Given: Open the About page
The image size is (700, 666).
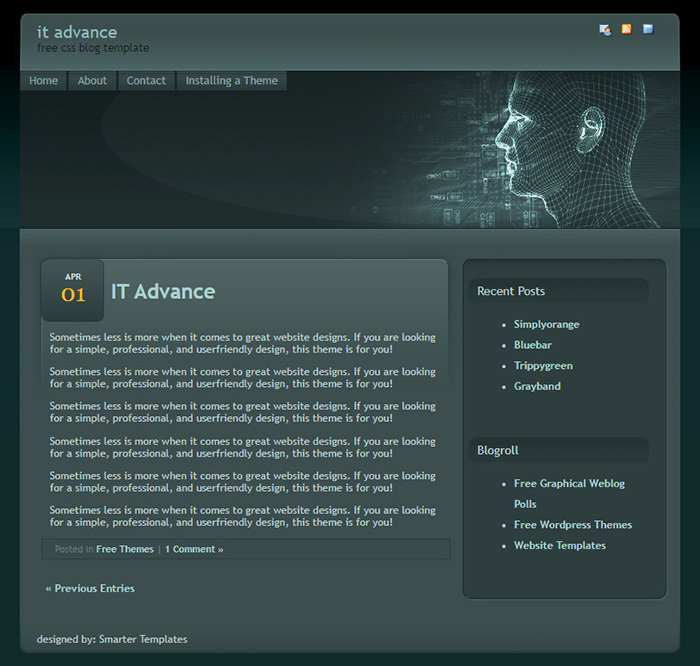Looking at the screenshot, I should click(92, 81).
